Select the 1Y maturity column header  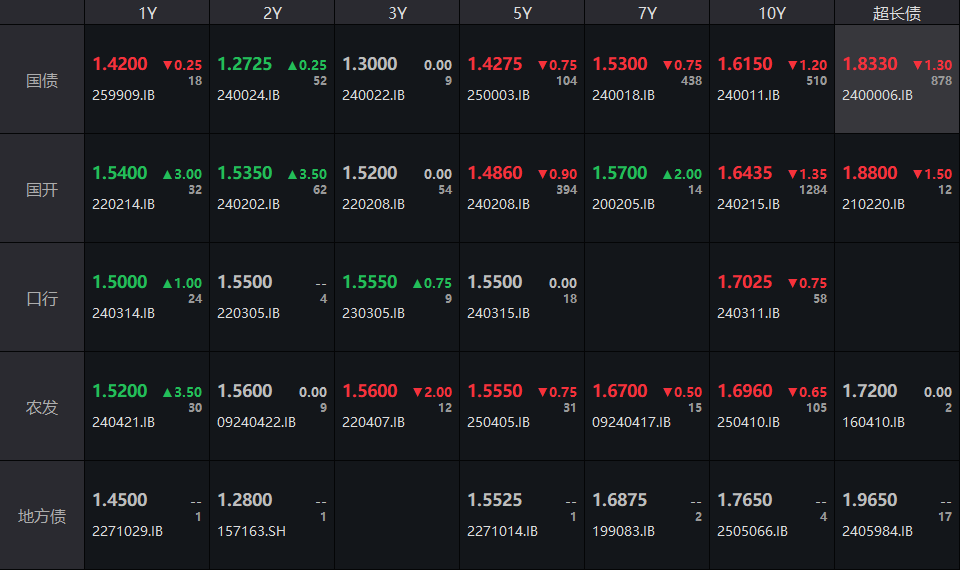[x=147, y=13]
